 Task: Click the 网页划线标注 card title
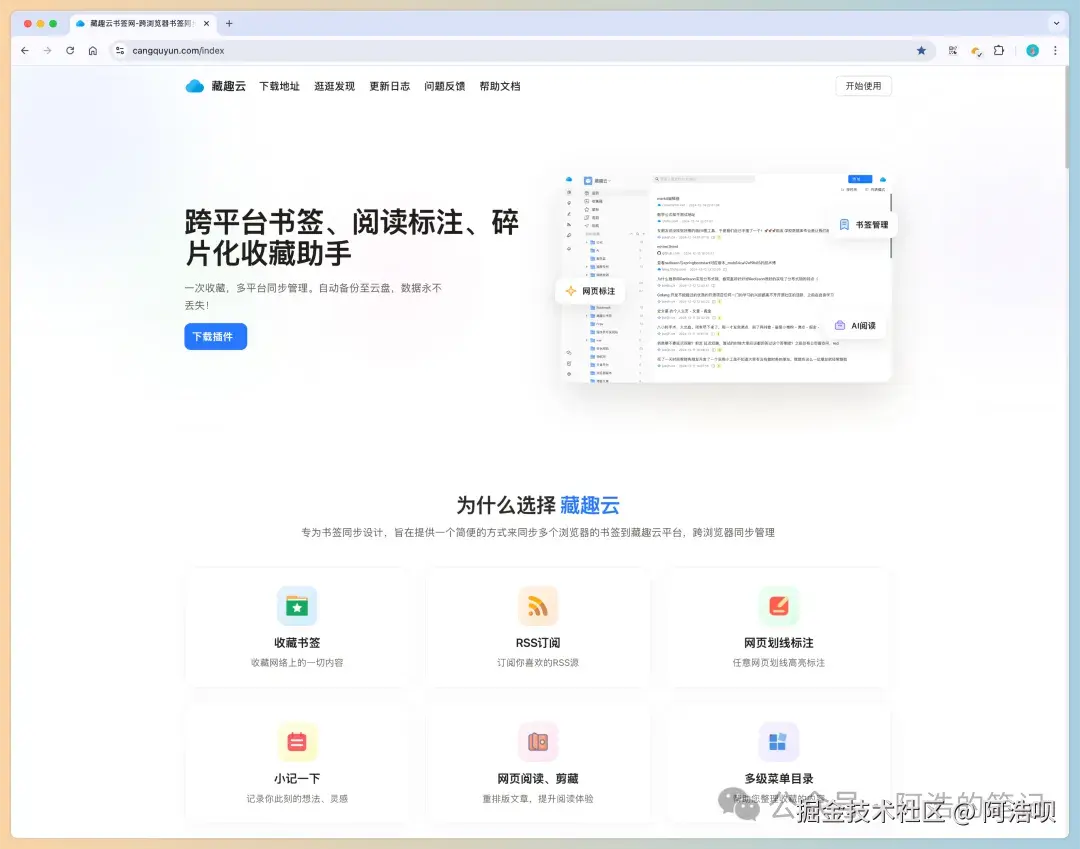pyautogui.click(x=779, y=642)
